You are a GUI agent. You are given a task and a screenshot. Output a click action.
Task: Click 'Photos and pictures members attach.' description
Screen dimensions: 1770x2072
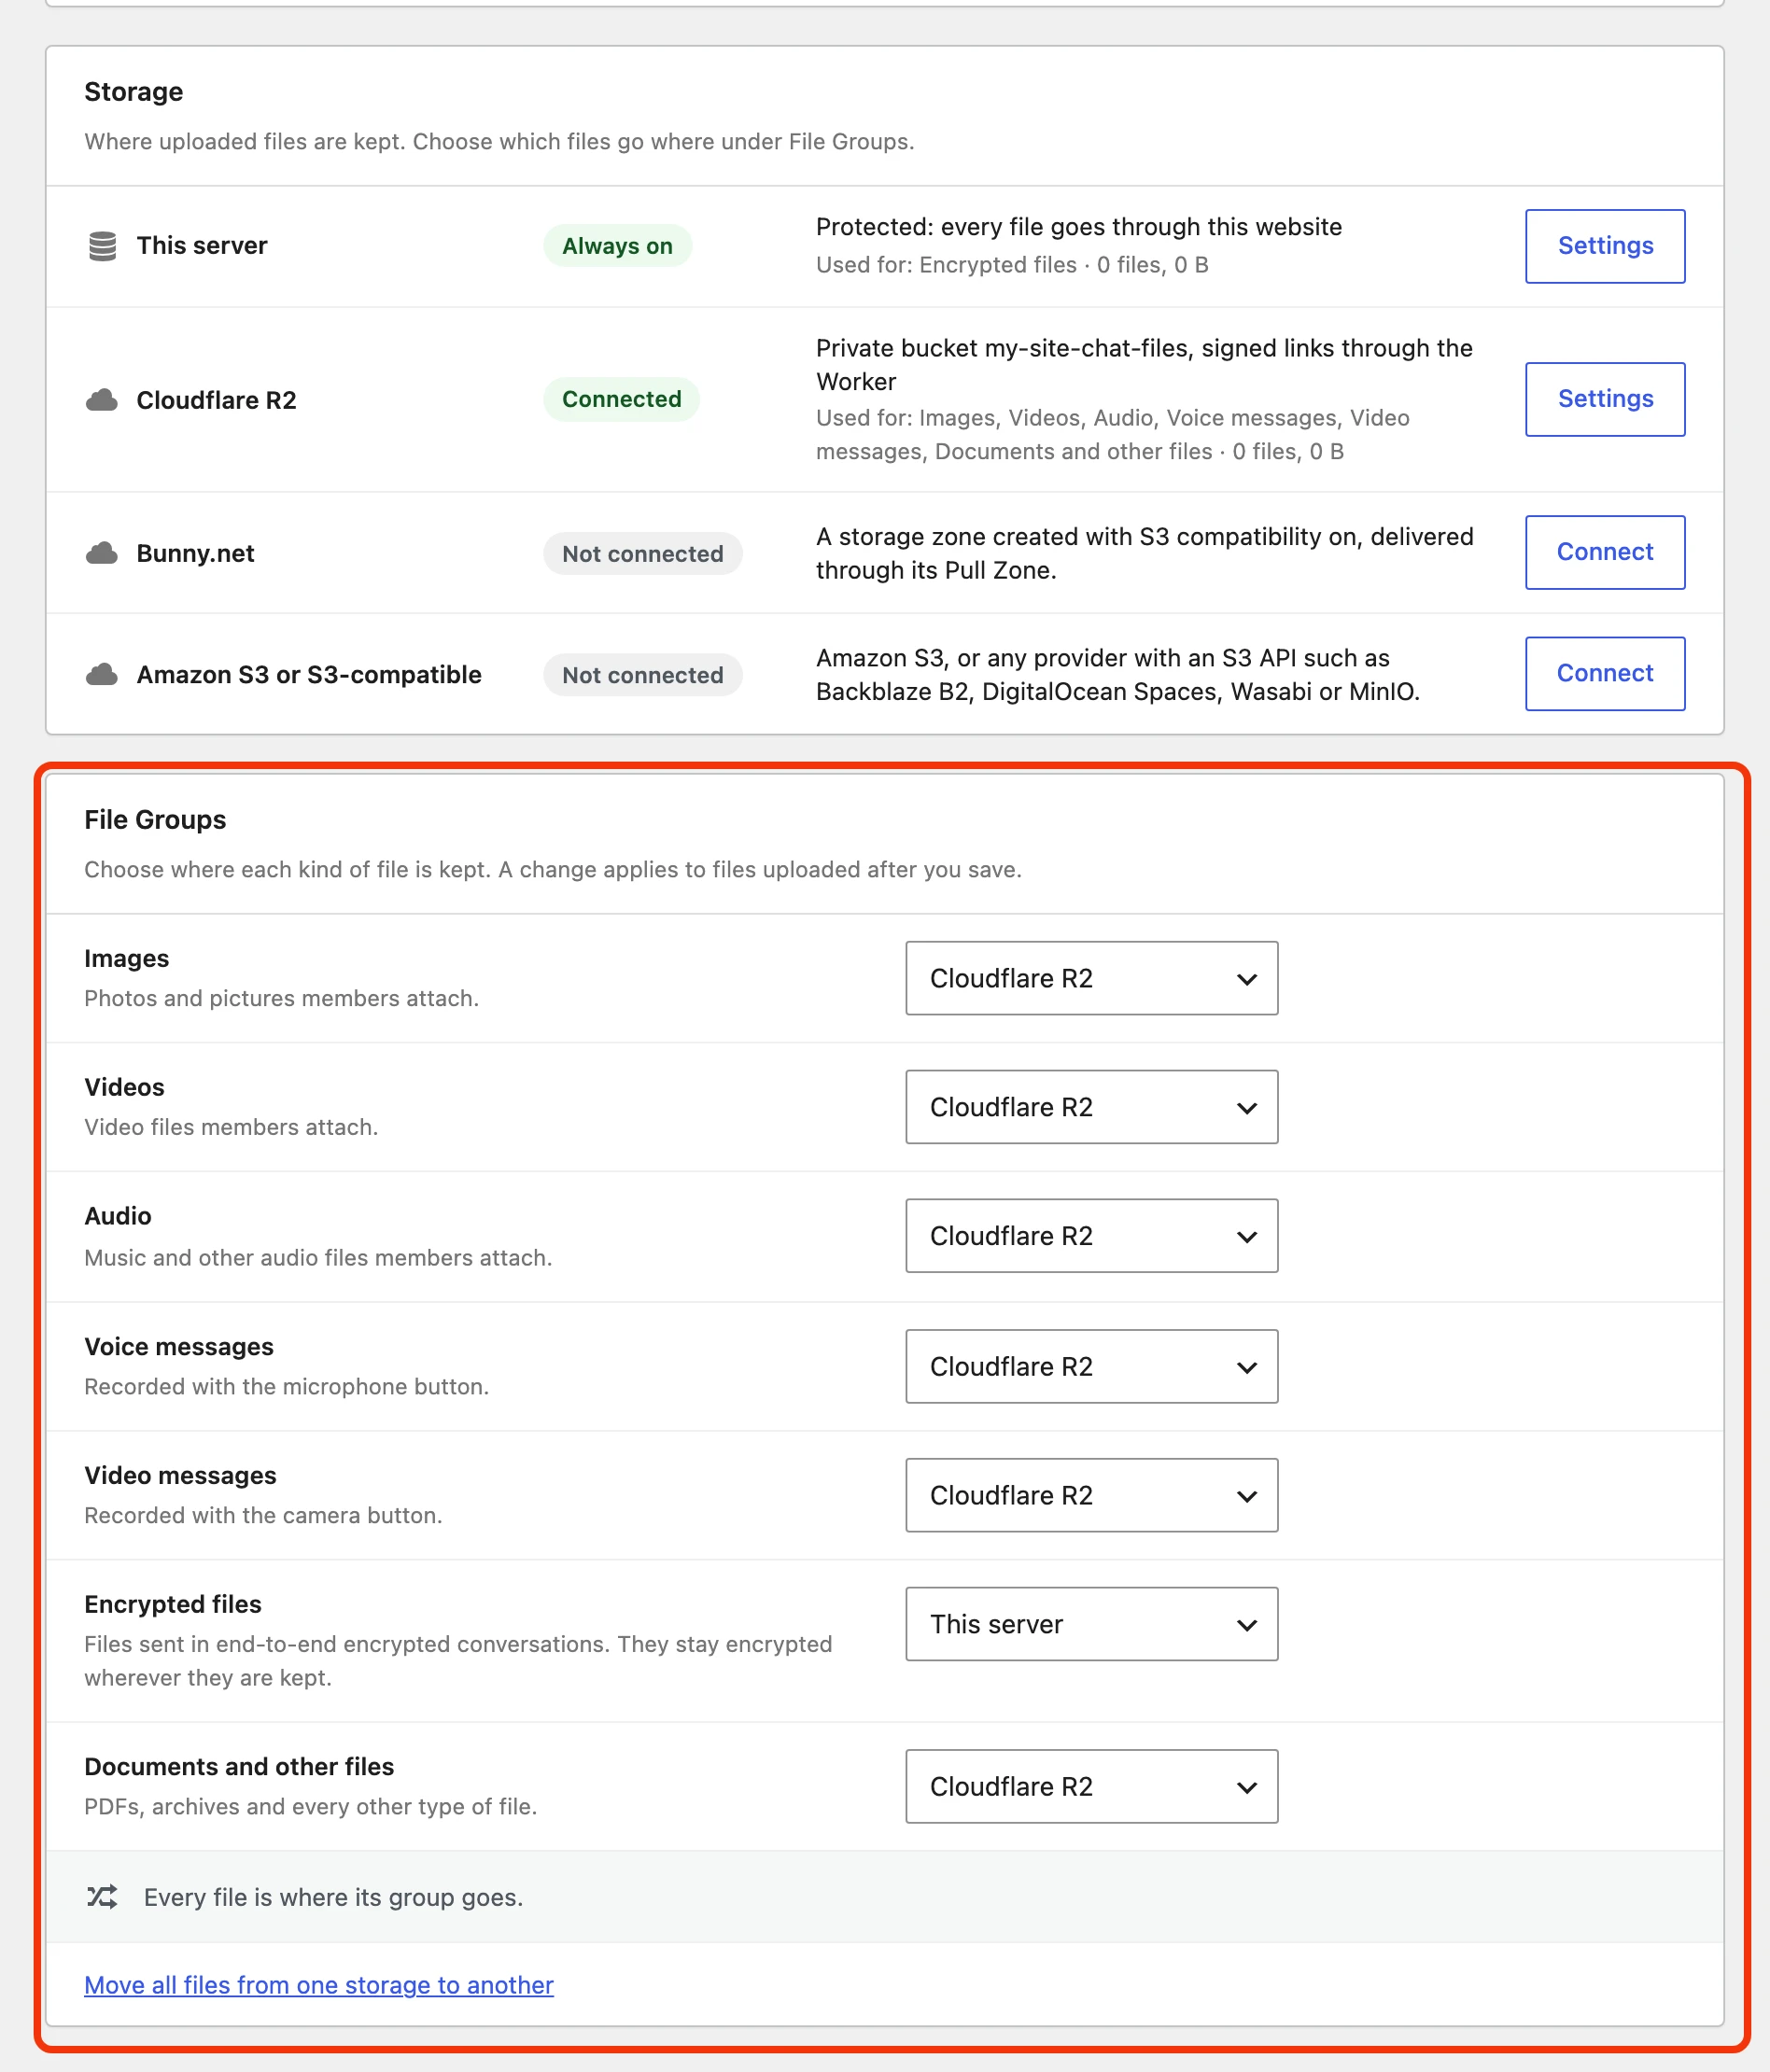tap(282, 998)
